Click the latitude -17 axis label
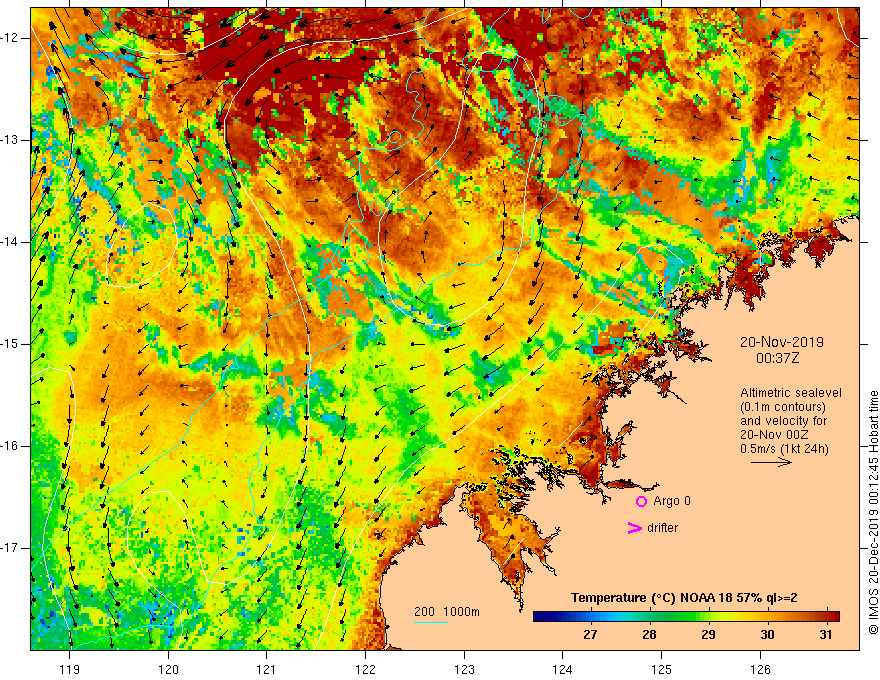 click(x=10, y=548)
